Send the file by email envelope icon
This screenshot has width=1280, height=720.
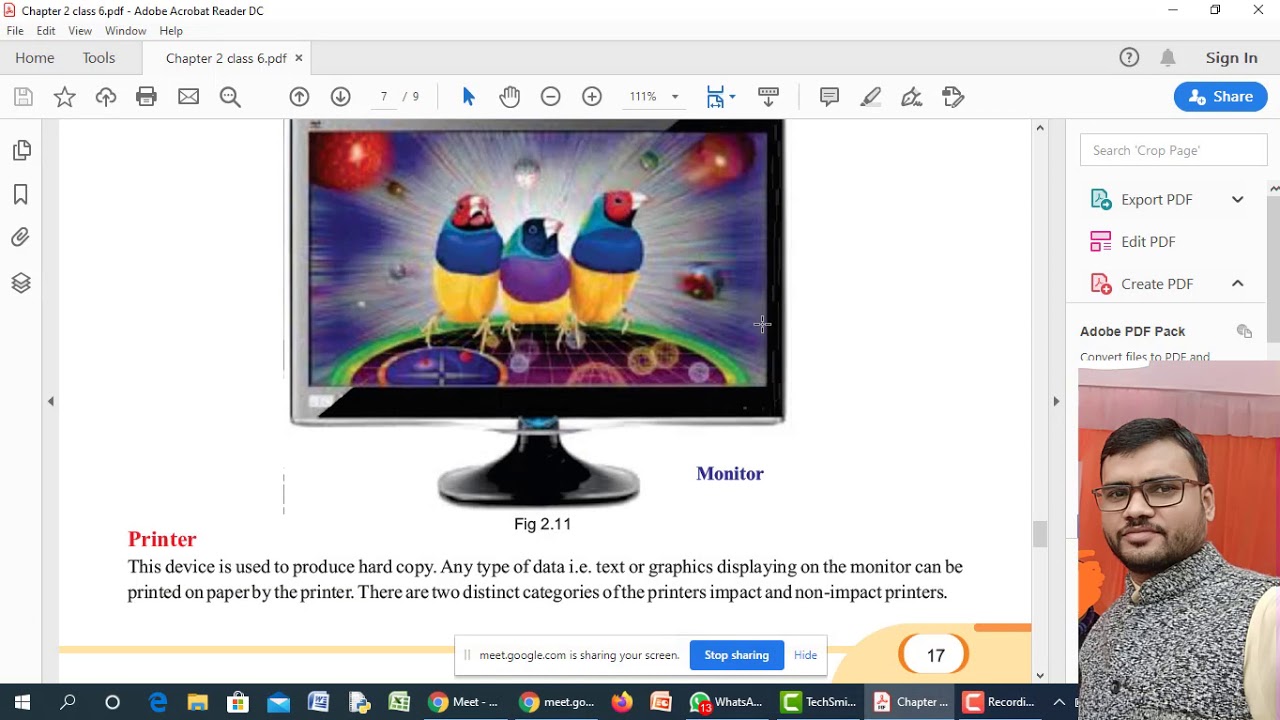coord(188,97)
